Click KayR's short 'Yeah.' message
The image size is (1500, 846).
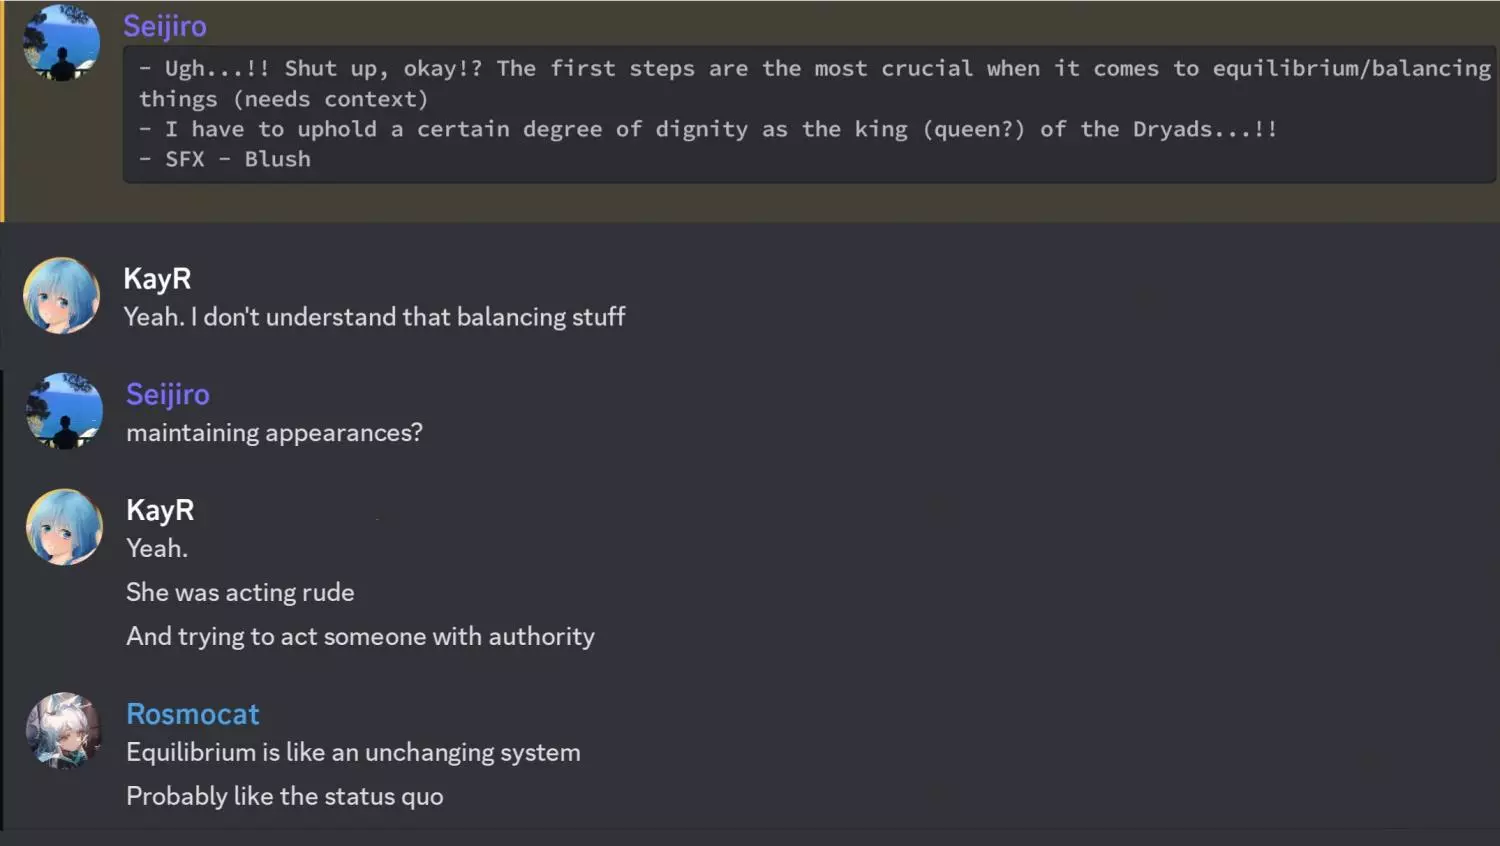pyautogui.click(x=157, y=549)
